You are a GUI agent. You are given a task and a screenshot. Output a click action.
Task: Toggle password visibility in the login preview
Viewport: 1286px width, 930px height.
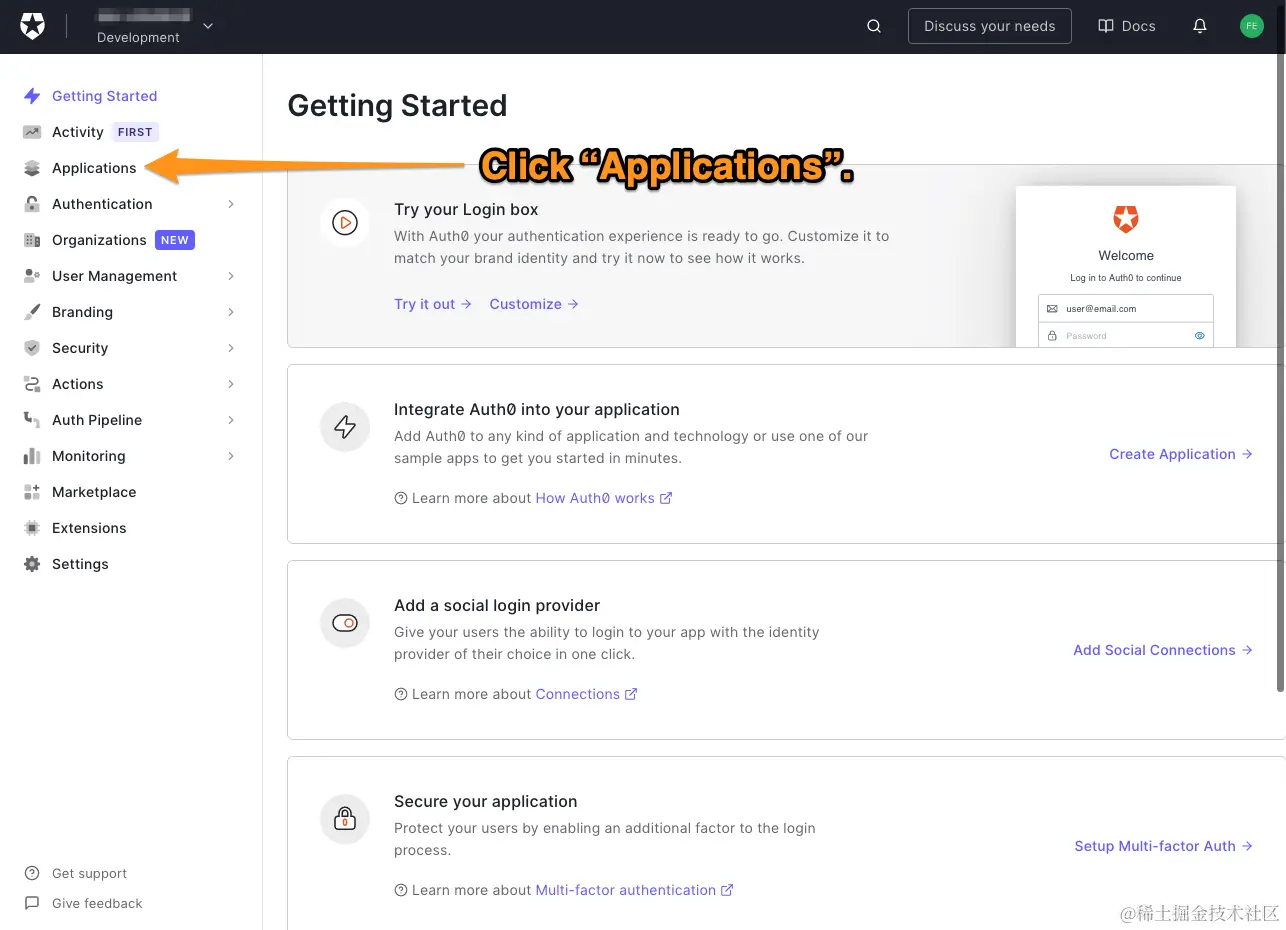1199,335
